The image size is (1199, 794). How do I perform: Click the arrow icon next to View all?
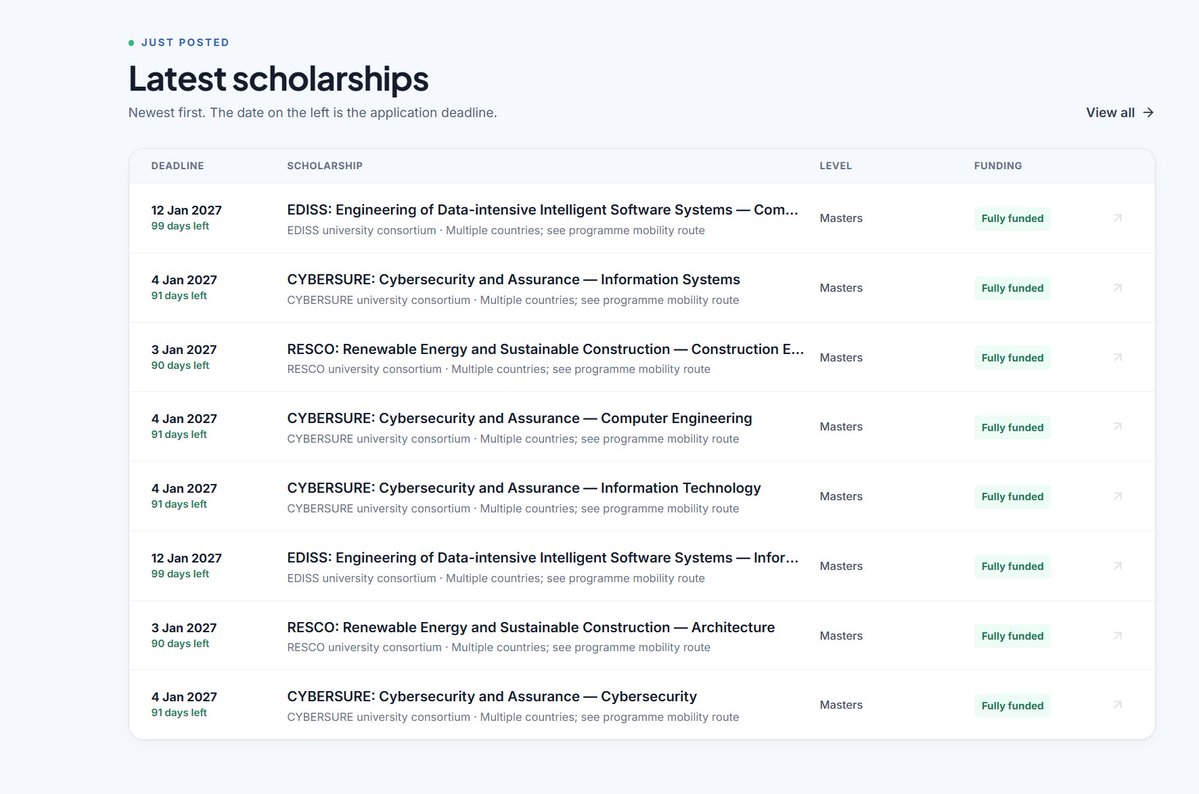coord(1148,112)
